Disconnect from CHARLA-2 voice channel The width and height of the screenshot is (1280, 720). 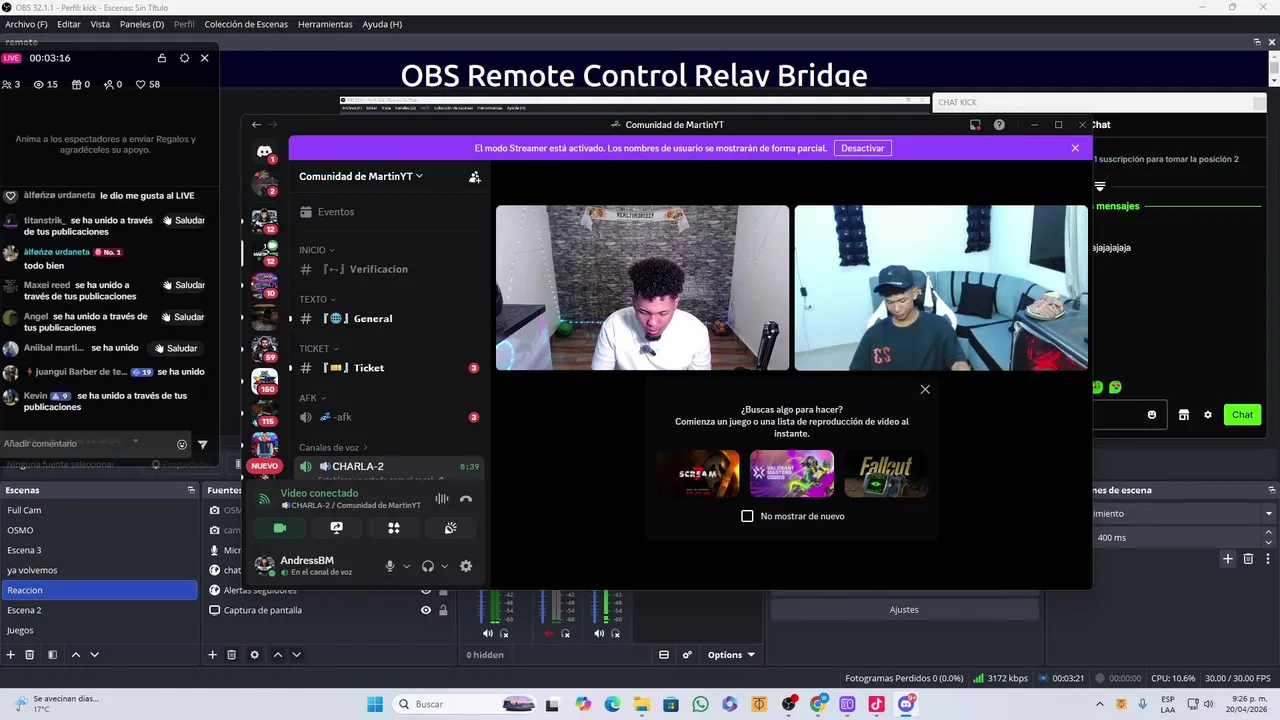[466, 498]
